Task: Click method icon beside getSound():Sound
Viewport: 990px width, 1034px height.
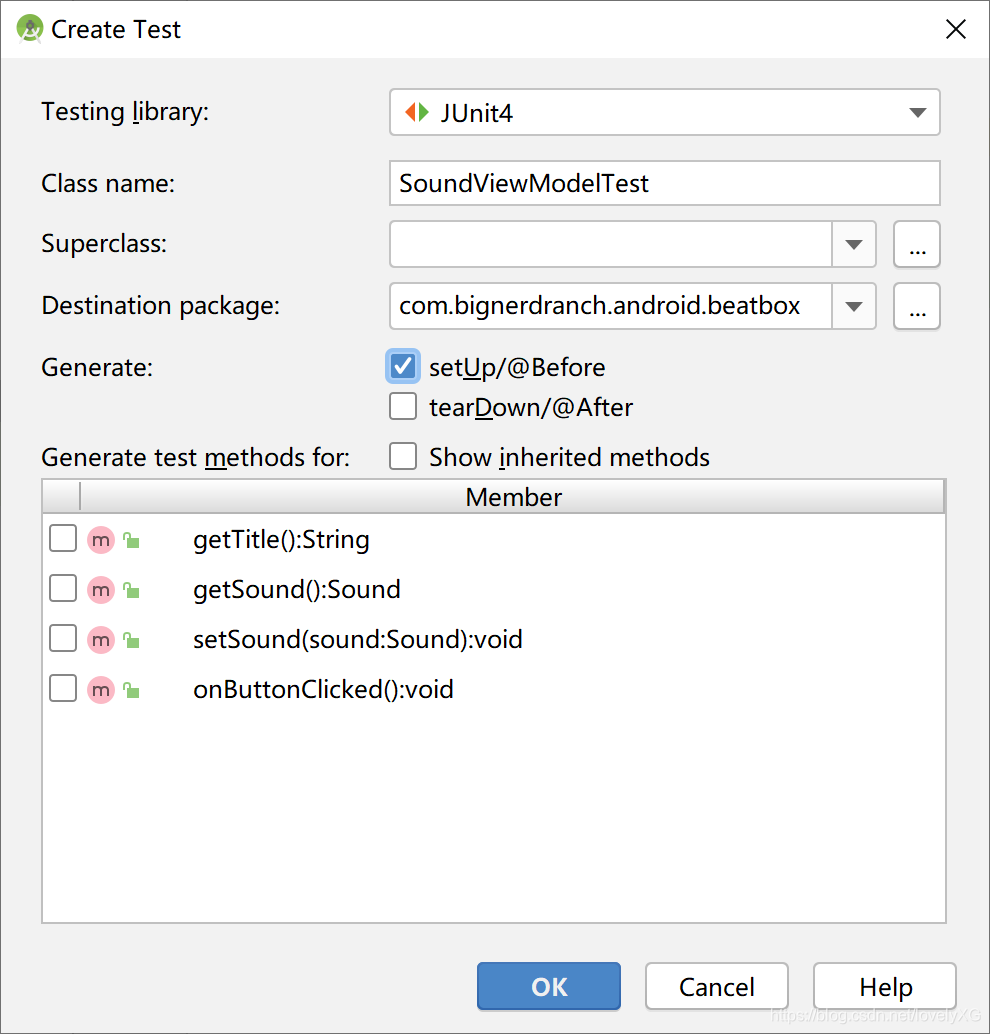Action: pos(101,590)
